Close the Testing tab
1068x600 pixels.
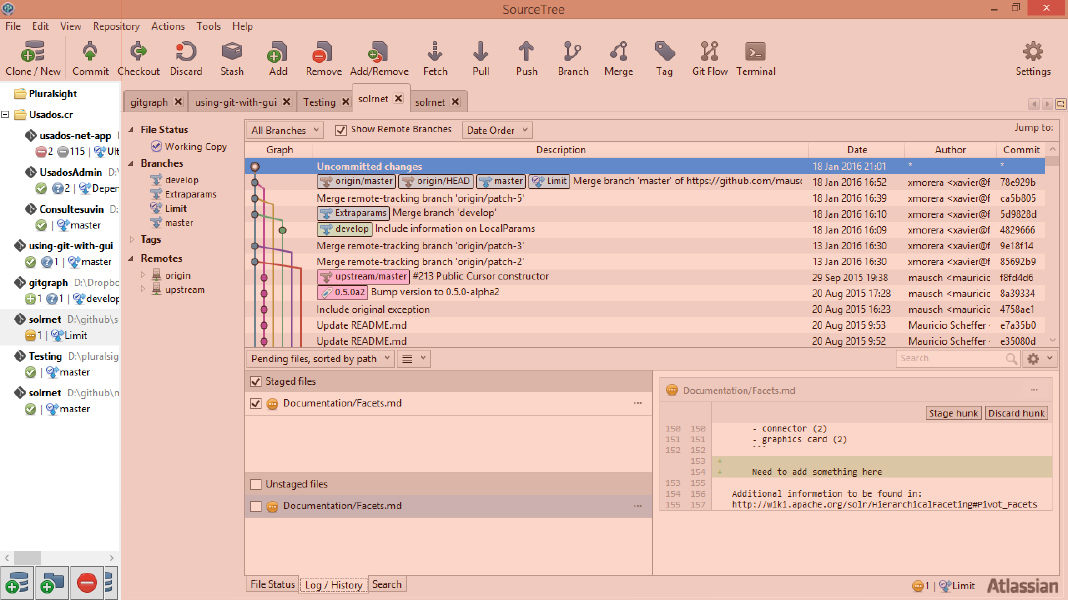point(345,102)
